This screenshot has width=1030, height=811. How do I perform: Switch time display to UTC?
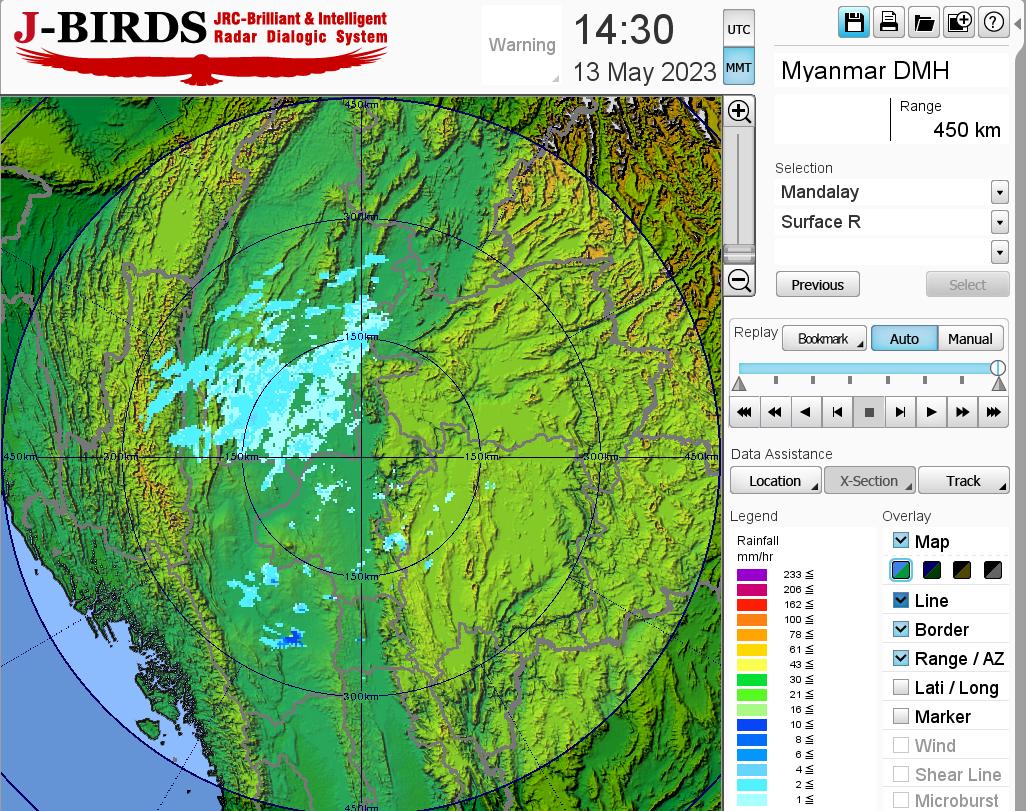coord(738,30)
